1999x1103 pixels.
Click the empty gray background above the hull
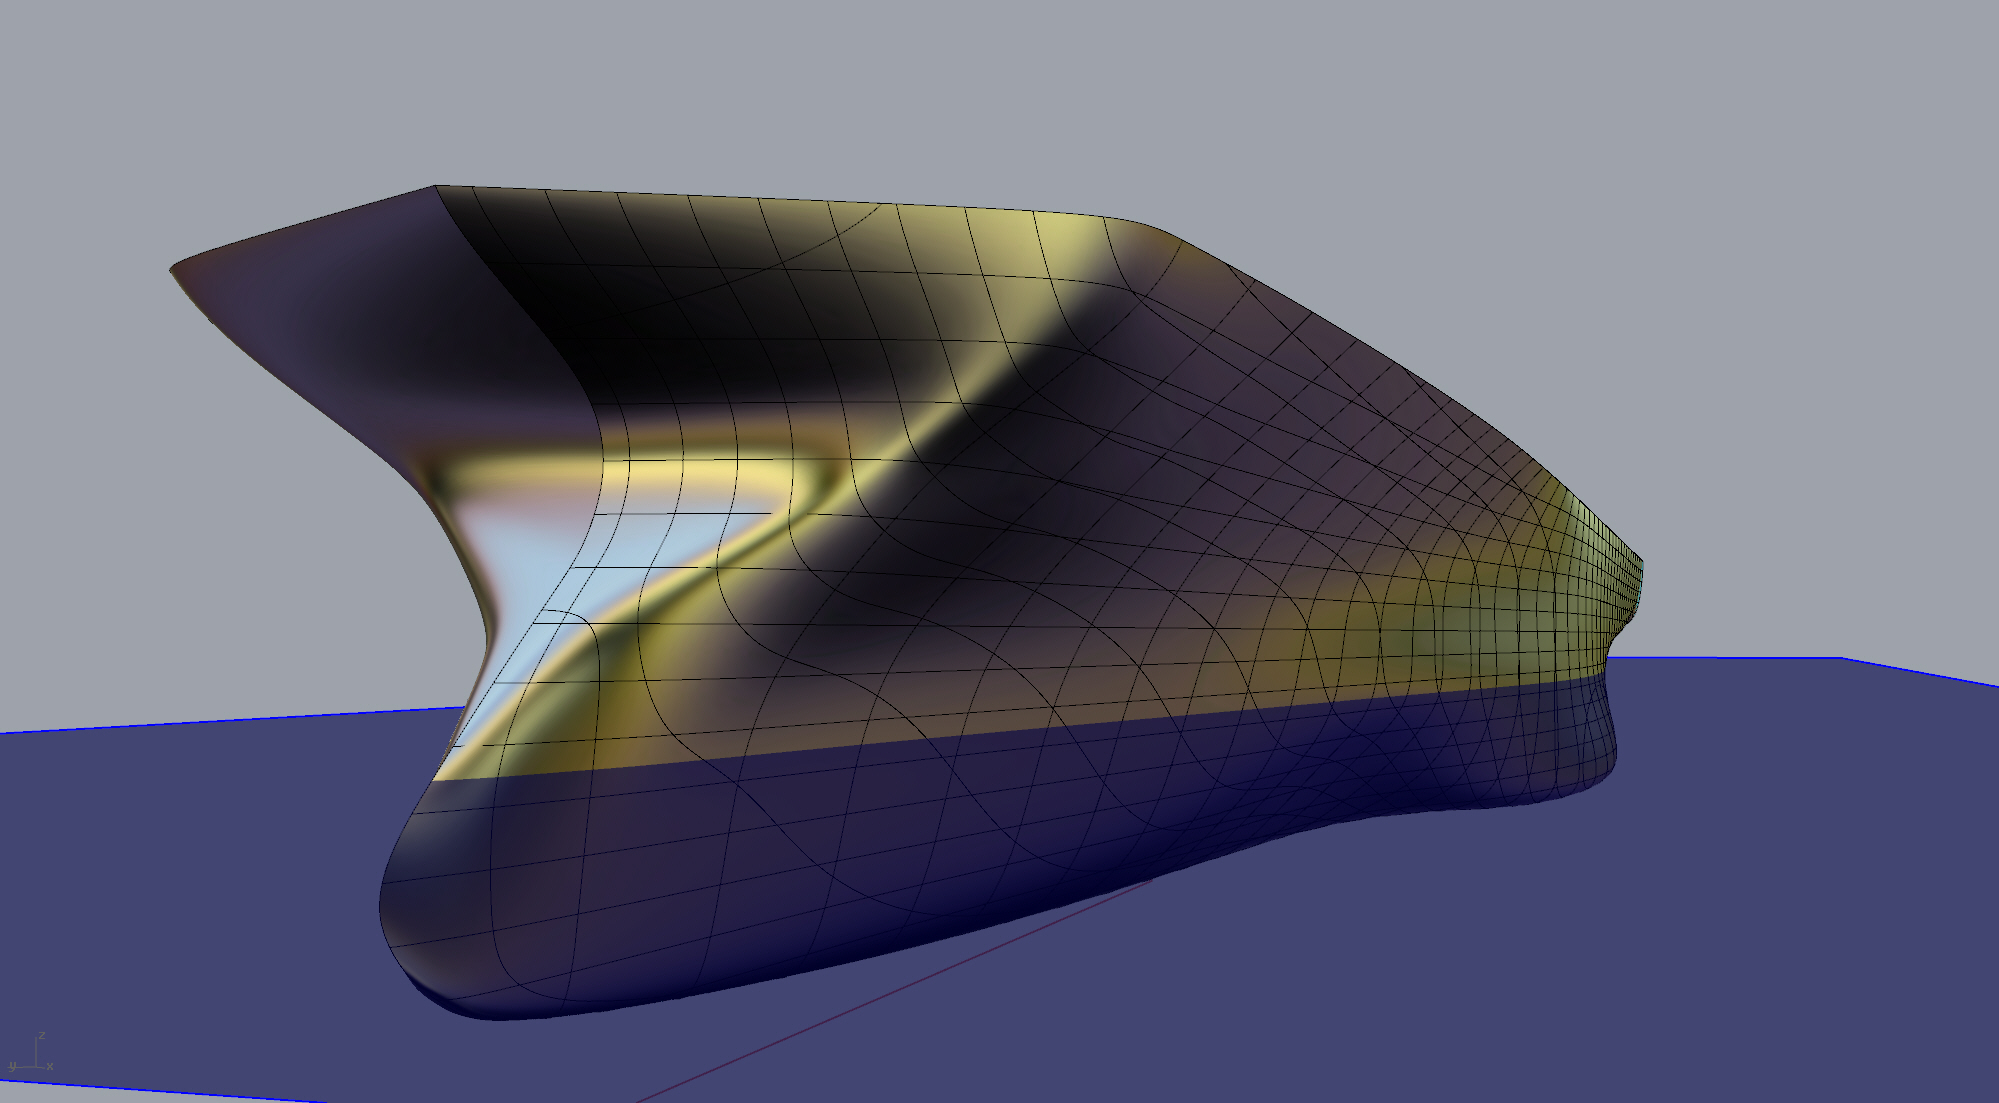(x=1000, y=90)
